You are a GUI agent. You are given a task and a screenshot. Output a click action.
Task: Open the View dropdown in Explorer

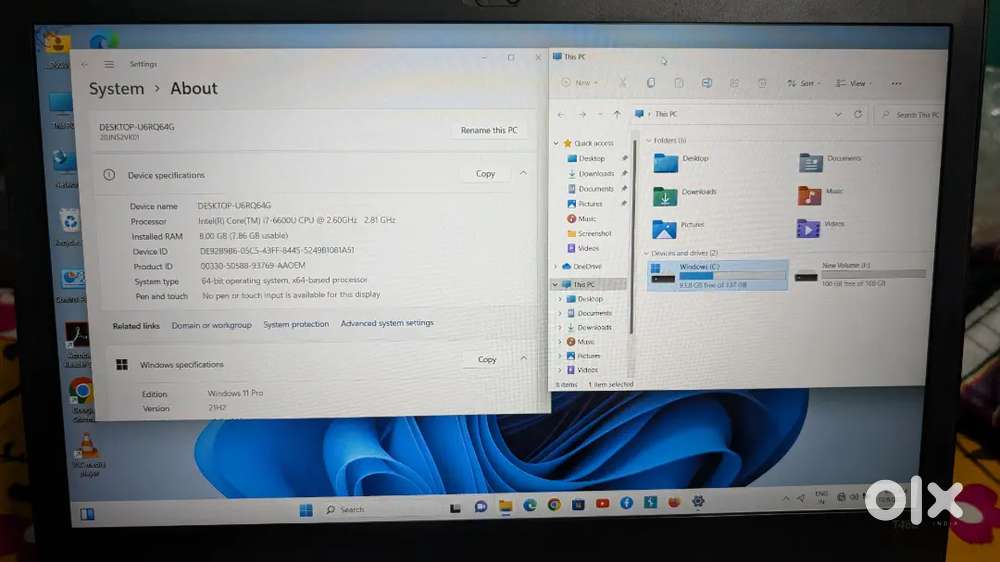855,84
